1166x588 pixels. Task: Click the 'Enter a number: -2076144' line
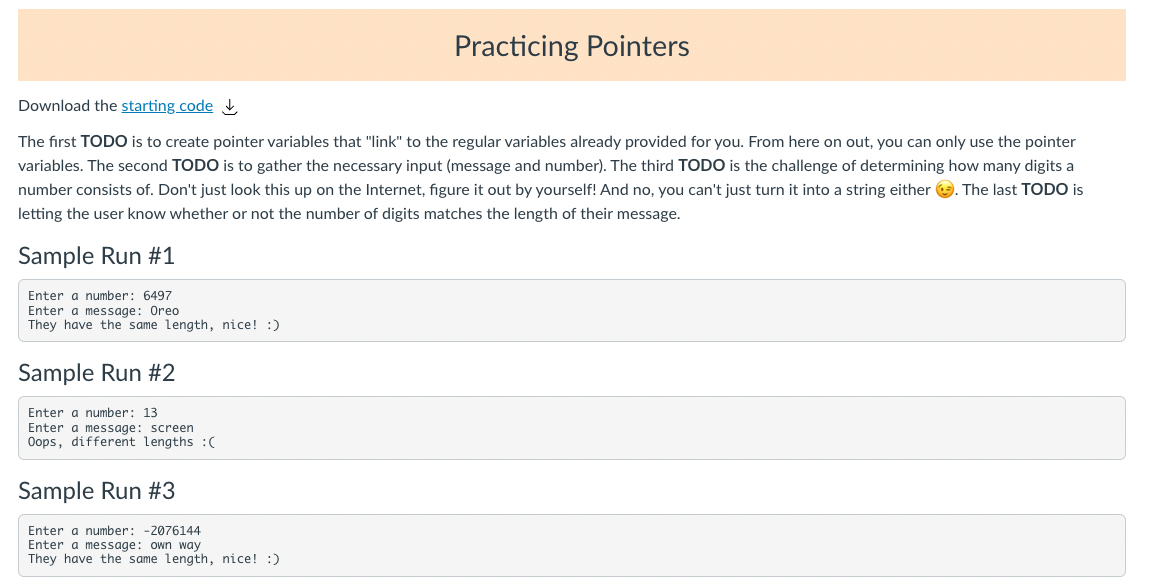click(x=115, y=531)
